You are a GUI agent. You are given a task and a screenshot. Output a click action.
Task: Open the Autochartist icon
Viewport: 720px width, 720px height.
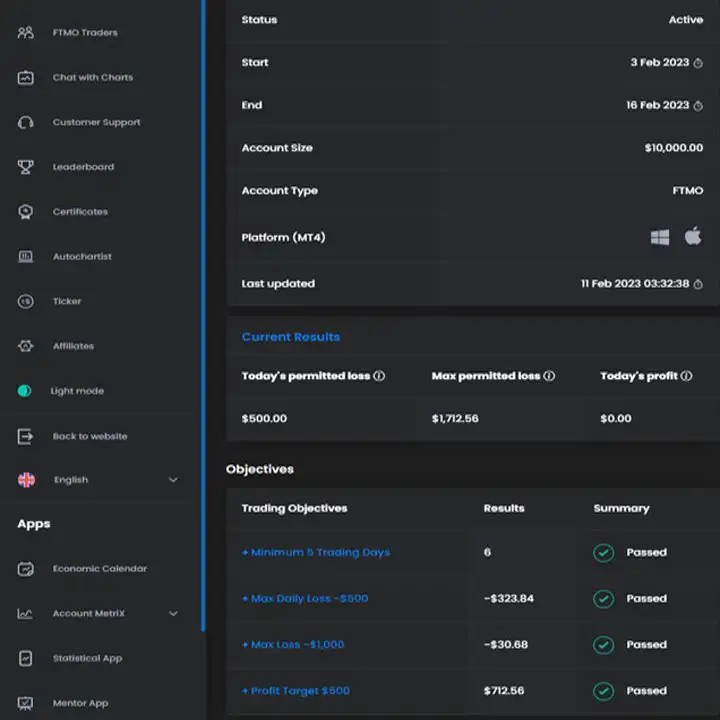pyautogui.click(x=26, y=257)
